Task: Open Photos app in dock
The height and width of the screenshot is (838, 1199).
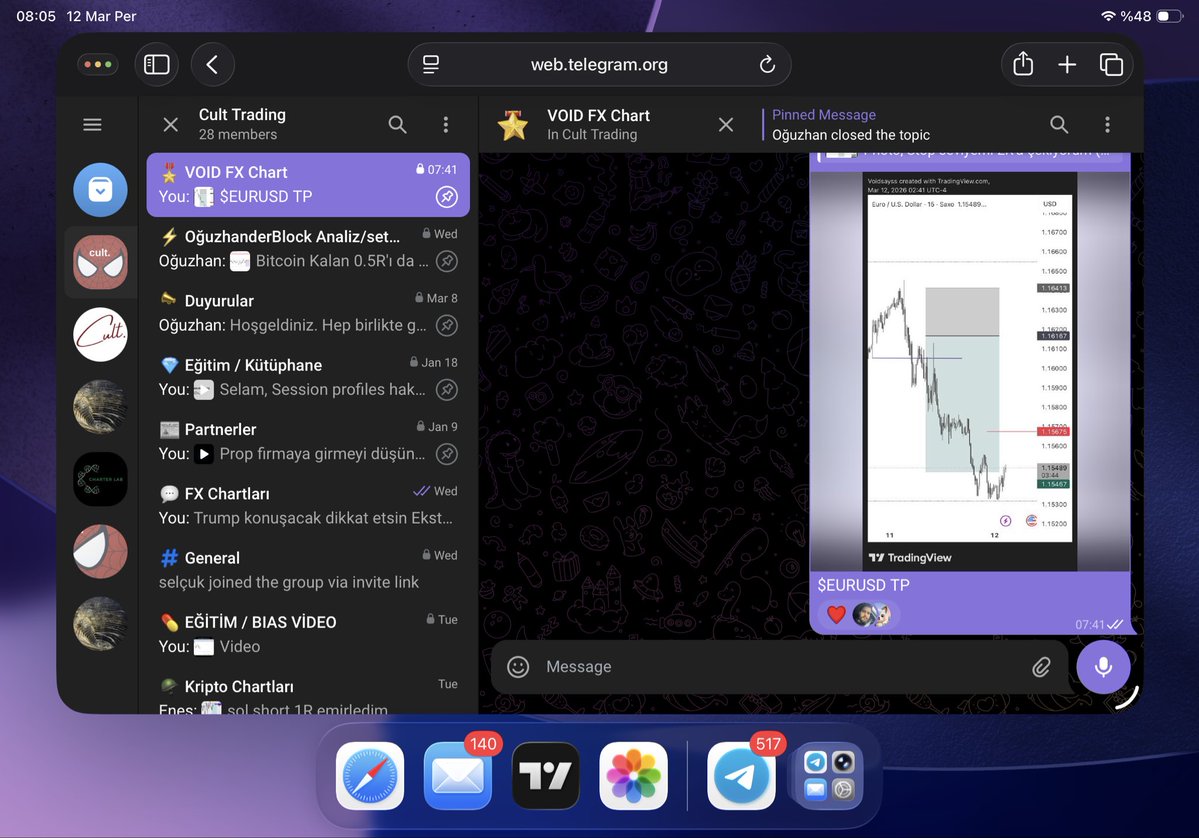Action: (633, 775)
